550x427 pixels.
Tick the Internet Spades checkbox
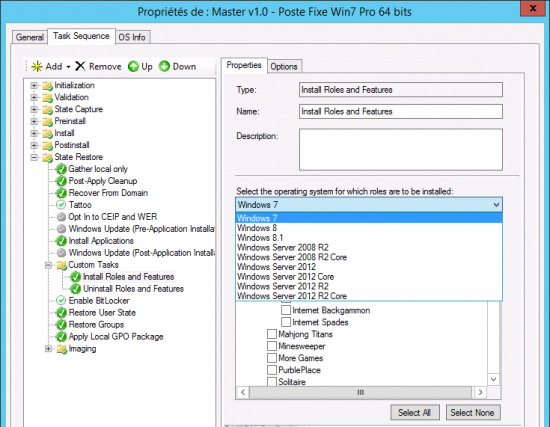[x=286, y=322]
